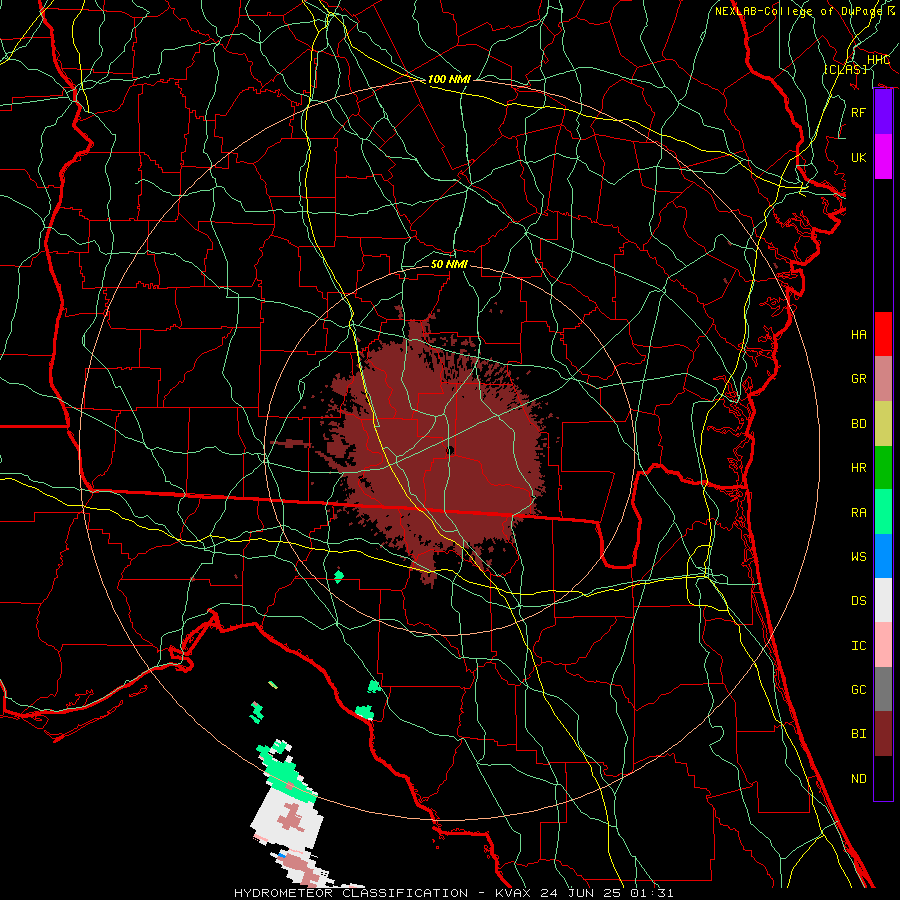Viewport: 900px width, 900px height.
Task: Pick the HR green legend swatch
Action: [x=883, y=467]
